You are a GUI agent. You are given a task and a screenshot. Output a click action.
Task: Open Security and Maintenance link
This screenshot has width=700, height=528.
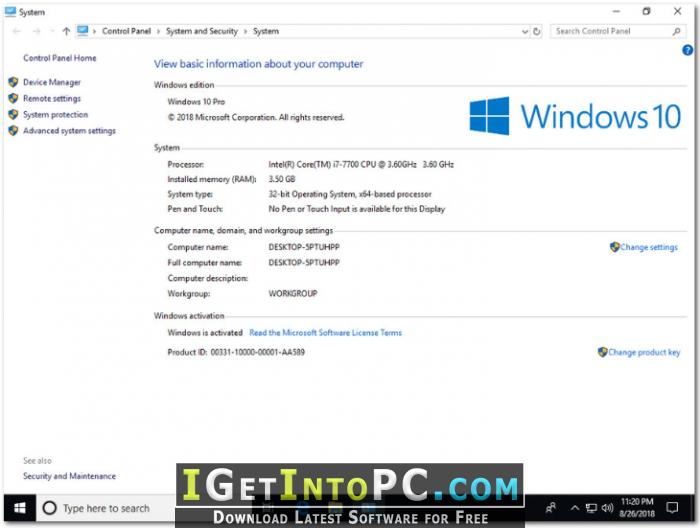click(x=69, y=476)
